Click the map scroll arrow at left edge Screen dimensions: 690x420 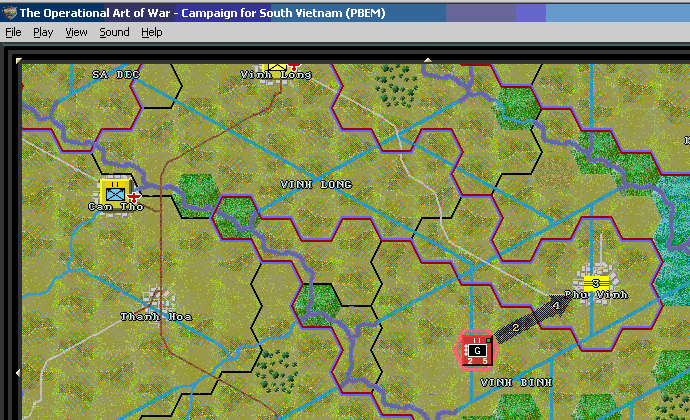pyautogui.click(x=18, y=373)
